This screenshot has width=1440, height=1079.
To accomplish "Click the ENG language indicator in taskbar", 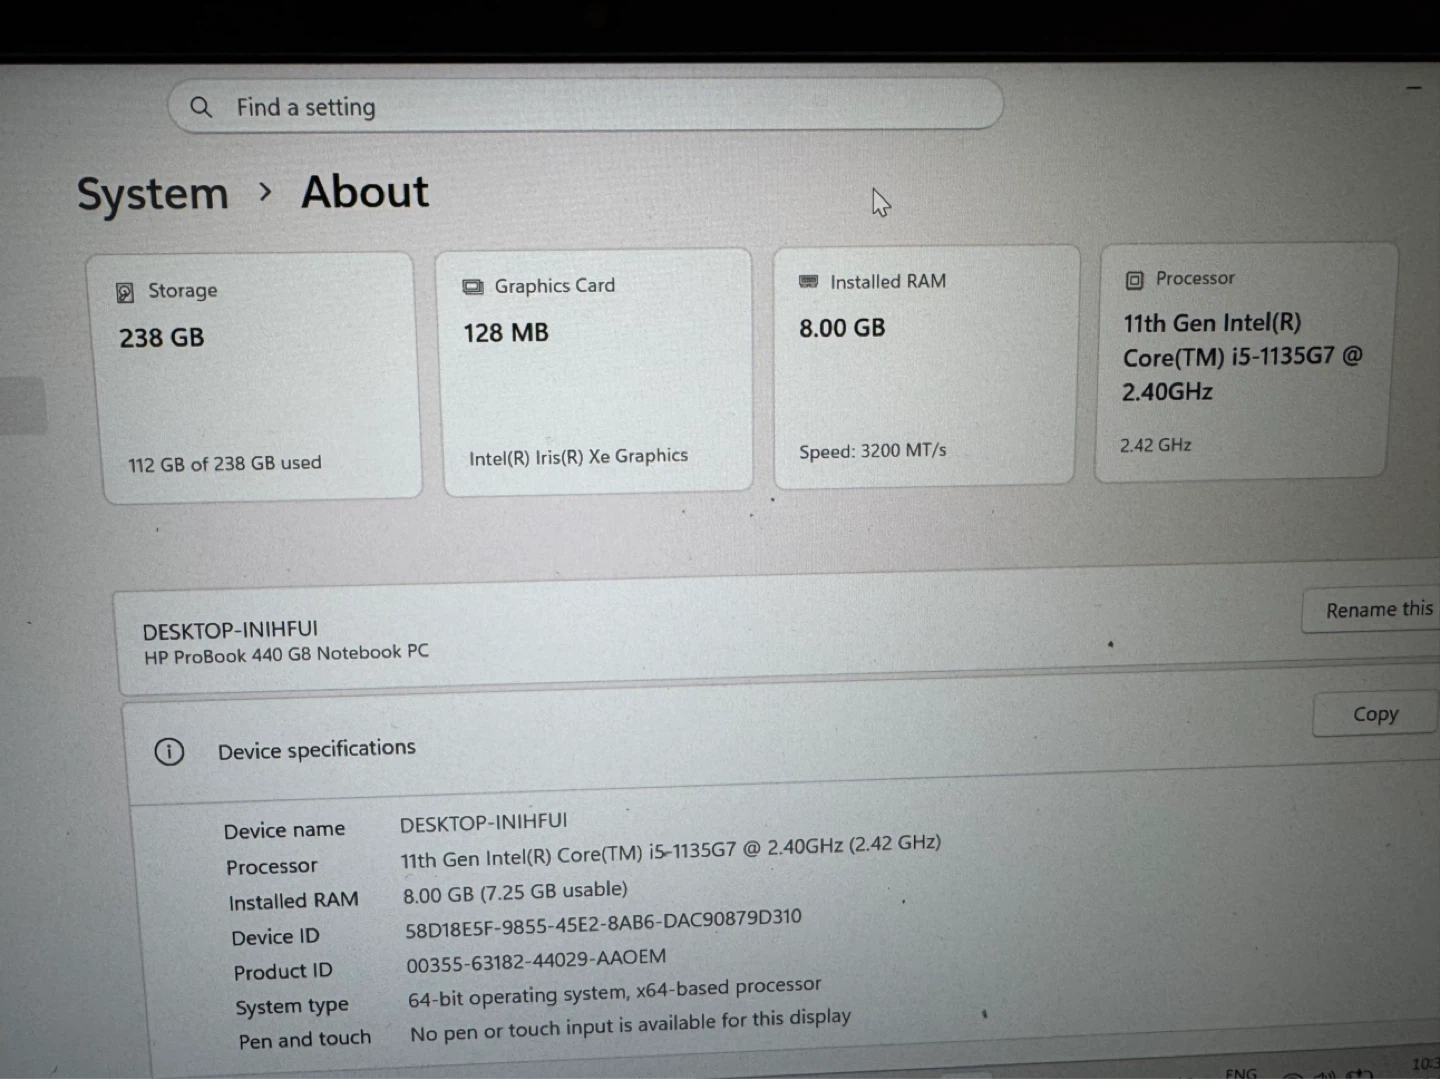I will click(1241, 1072).
